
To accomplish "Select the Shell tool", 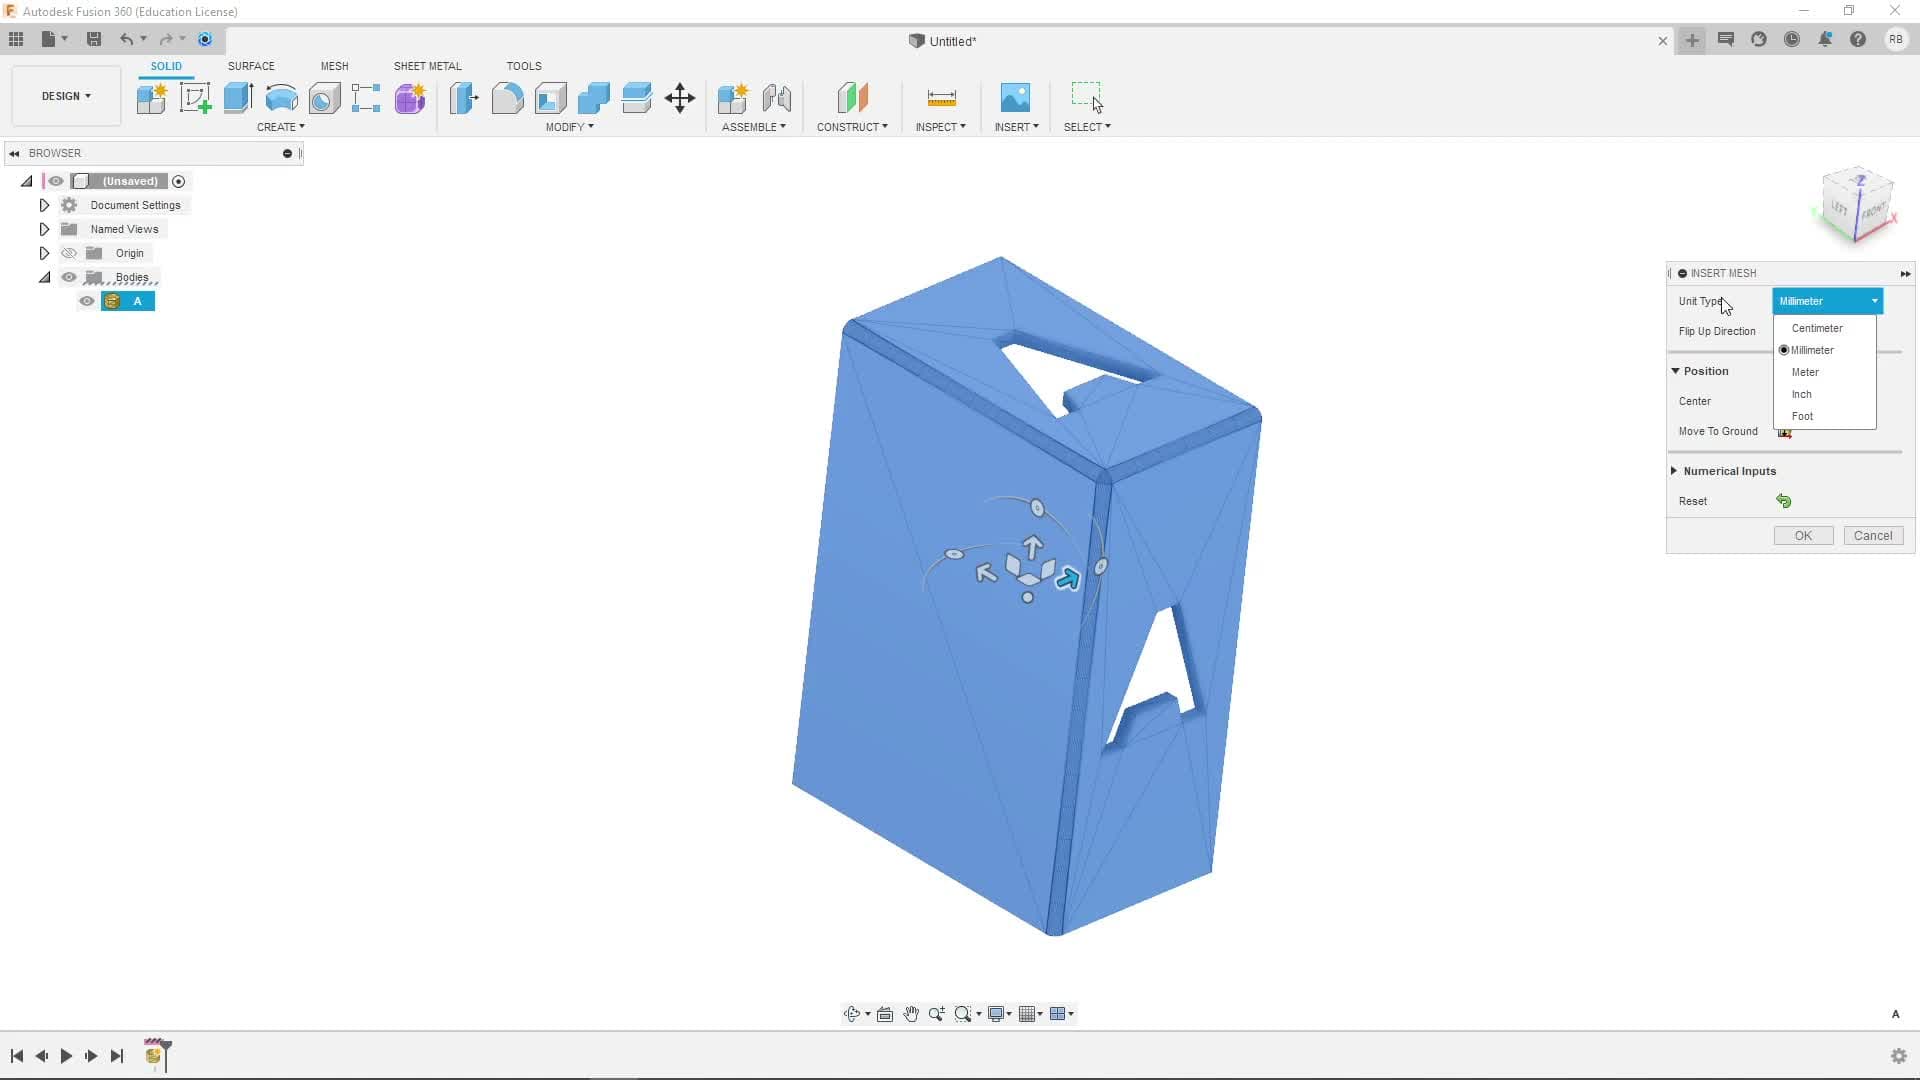I will click(550, 98).
